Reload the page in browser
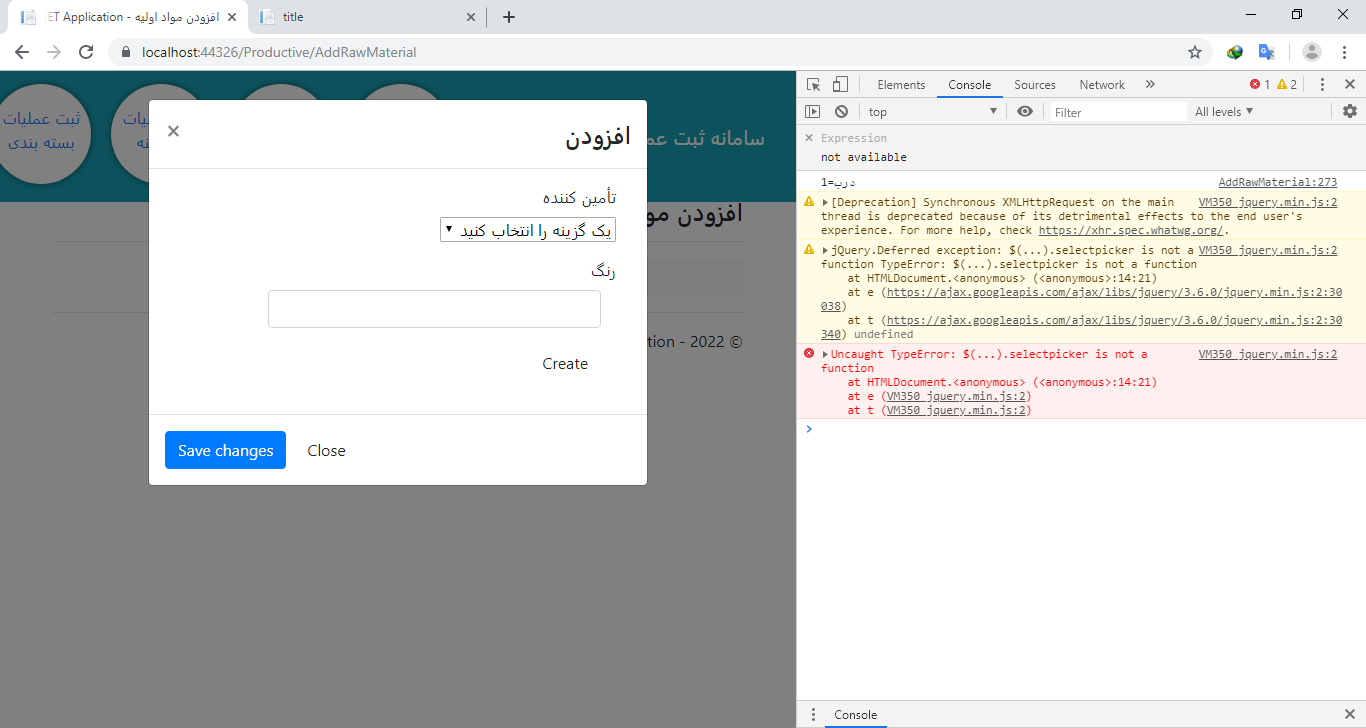The image size is (1366, 728). coord(86,52)
